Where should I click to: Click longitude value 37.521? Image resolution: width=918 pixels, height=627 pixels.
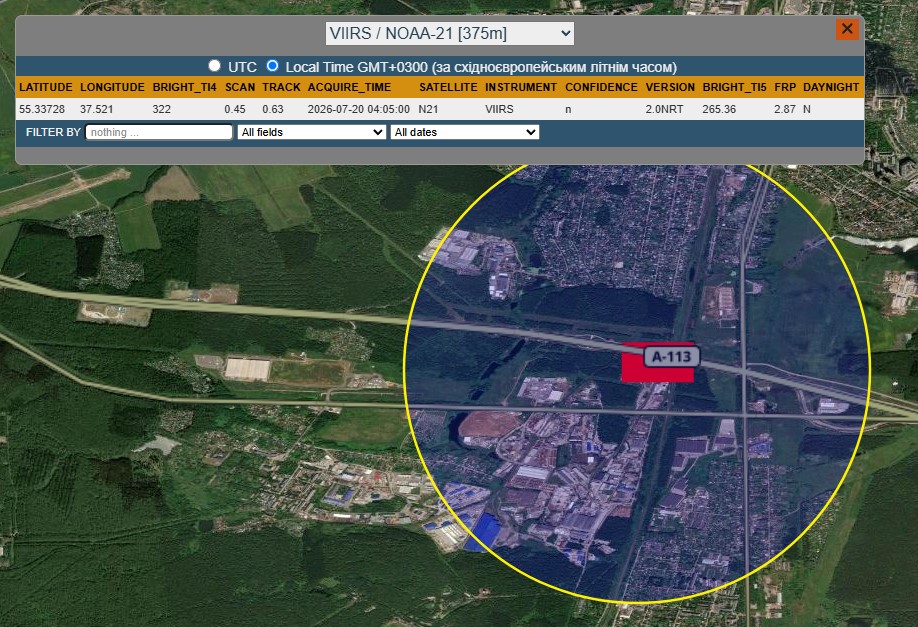[x=97, y=109]
